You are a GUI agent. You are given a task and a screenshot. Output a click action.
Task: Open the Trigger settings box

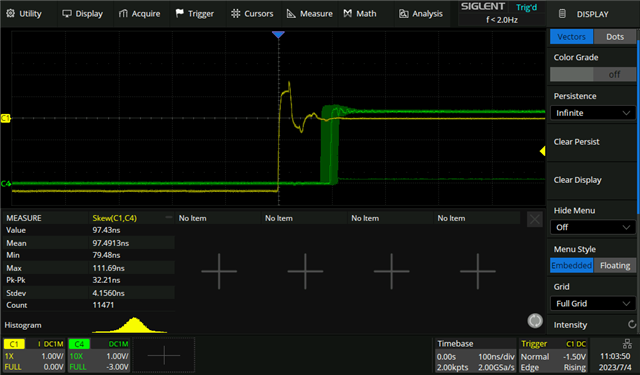tap(553, 355)
